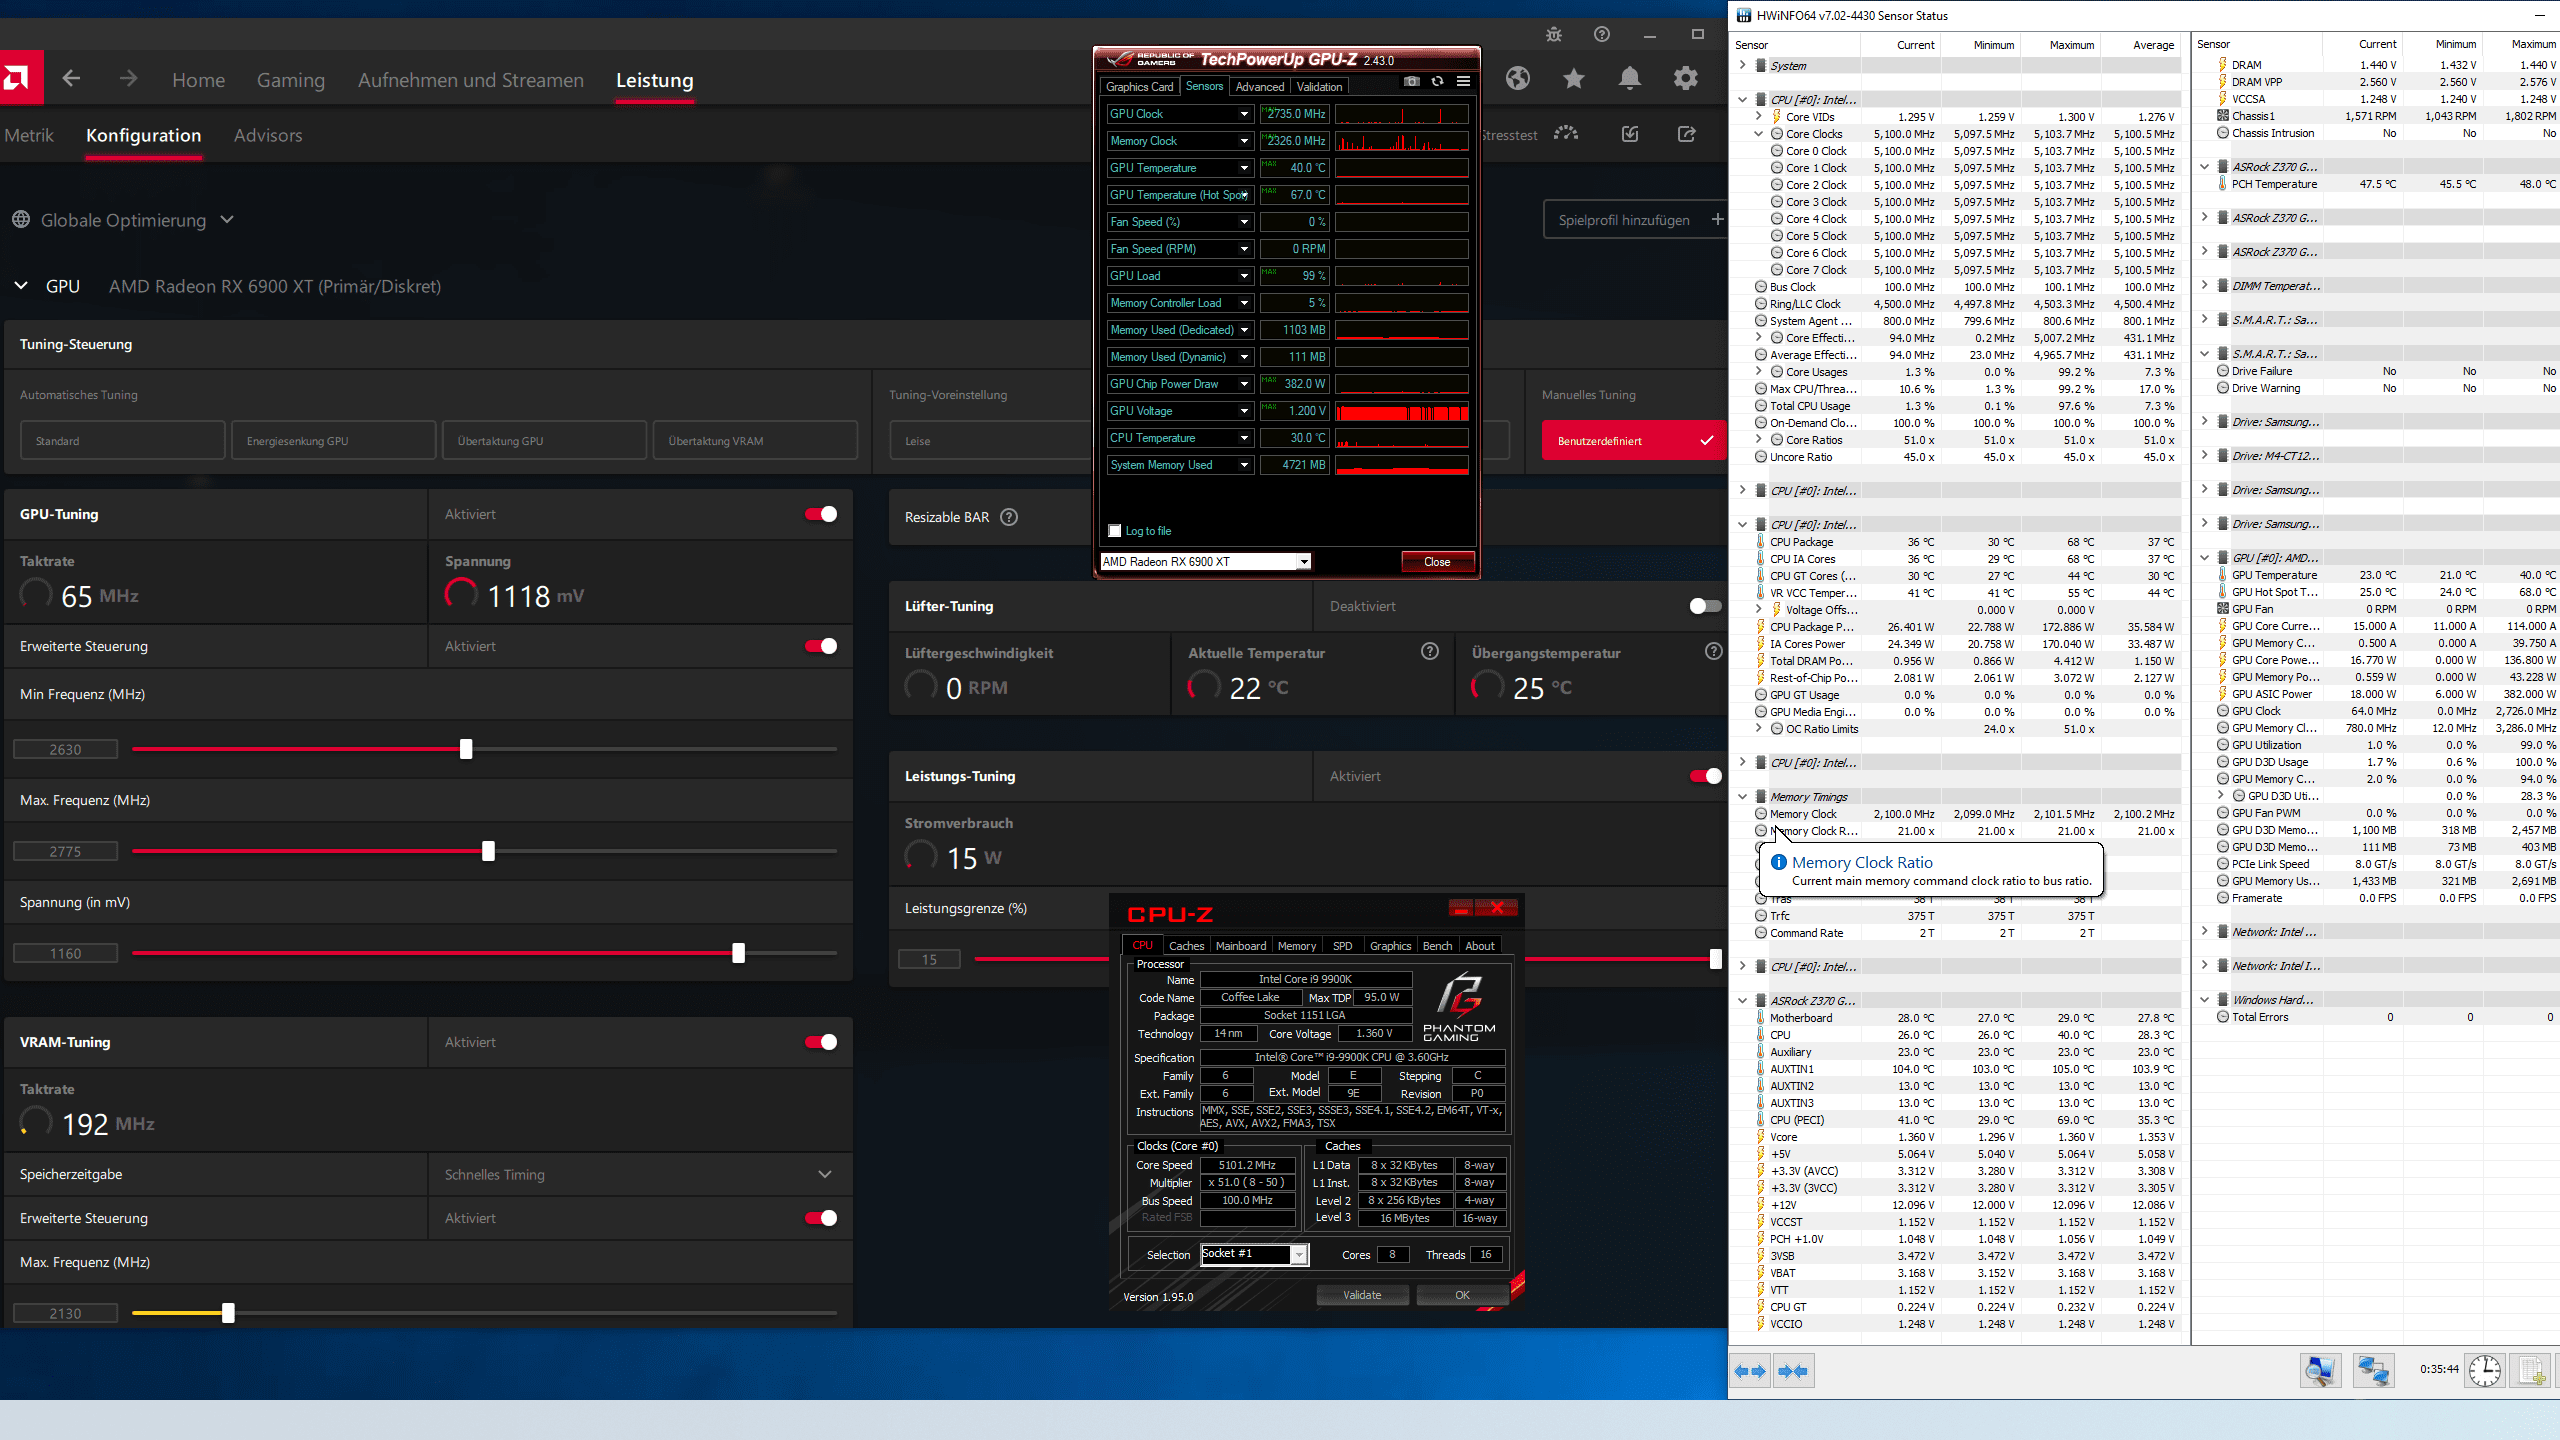Toggle Erweiterte Steuerung under GPU-Tuning
The width and height of the screenshot is (2560, 1440).
821,646
